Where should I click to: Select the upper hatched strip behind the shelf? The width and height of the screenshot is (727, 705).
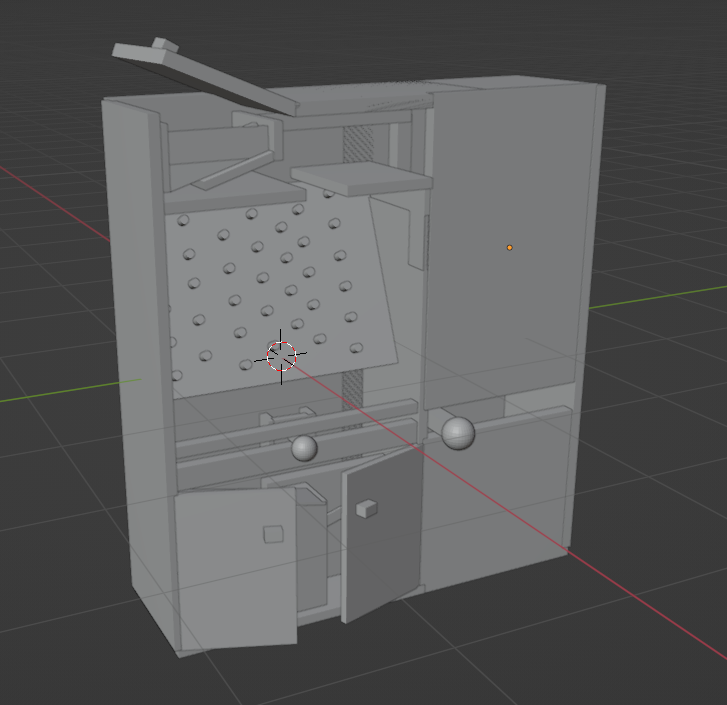coord(358,144)
